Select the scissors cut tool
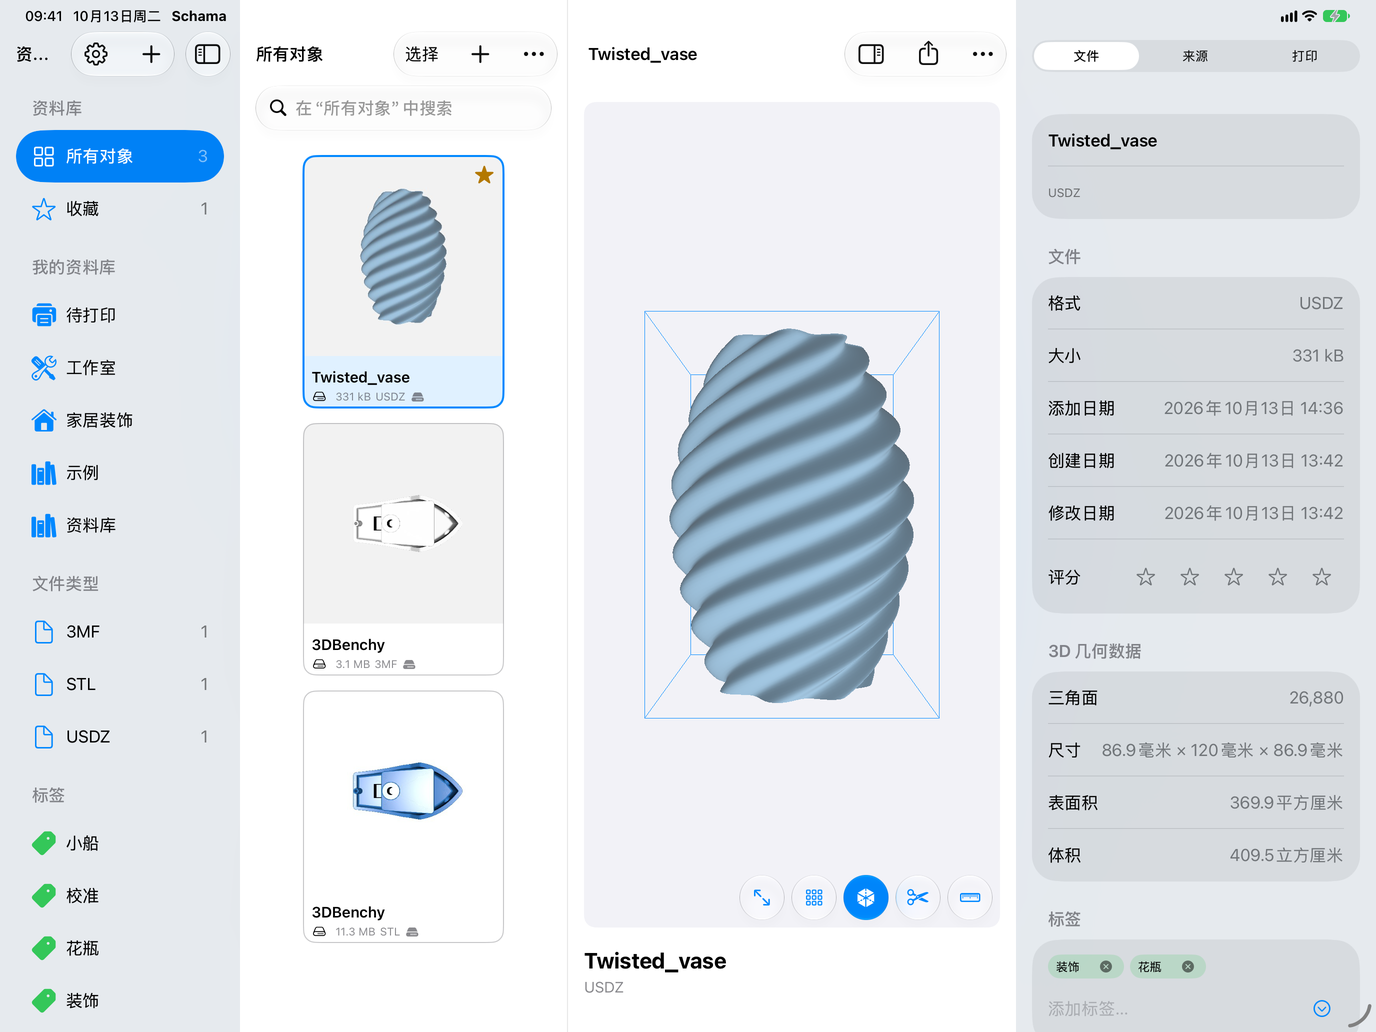This screenshot has width=1376, height=1032. [x=918, y=898]
